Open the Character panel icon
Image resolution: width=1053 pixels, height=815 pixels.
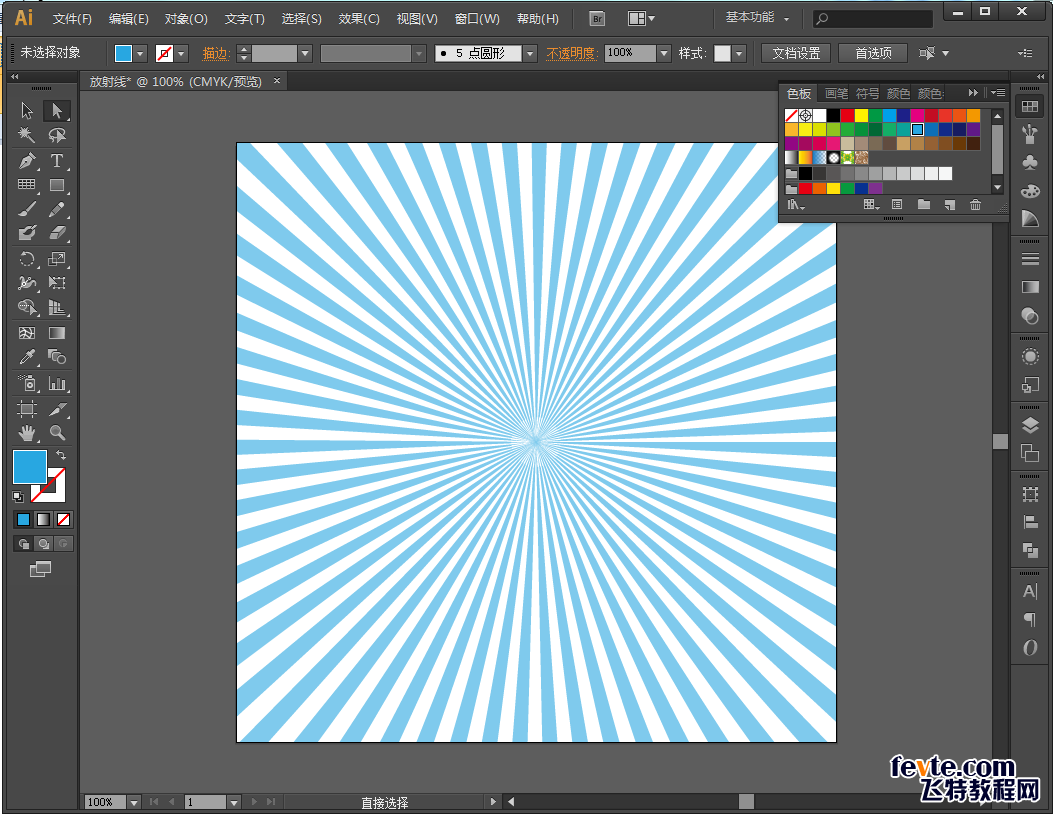1029,591
